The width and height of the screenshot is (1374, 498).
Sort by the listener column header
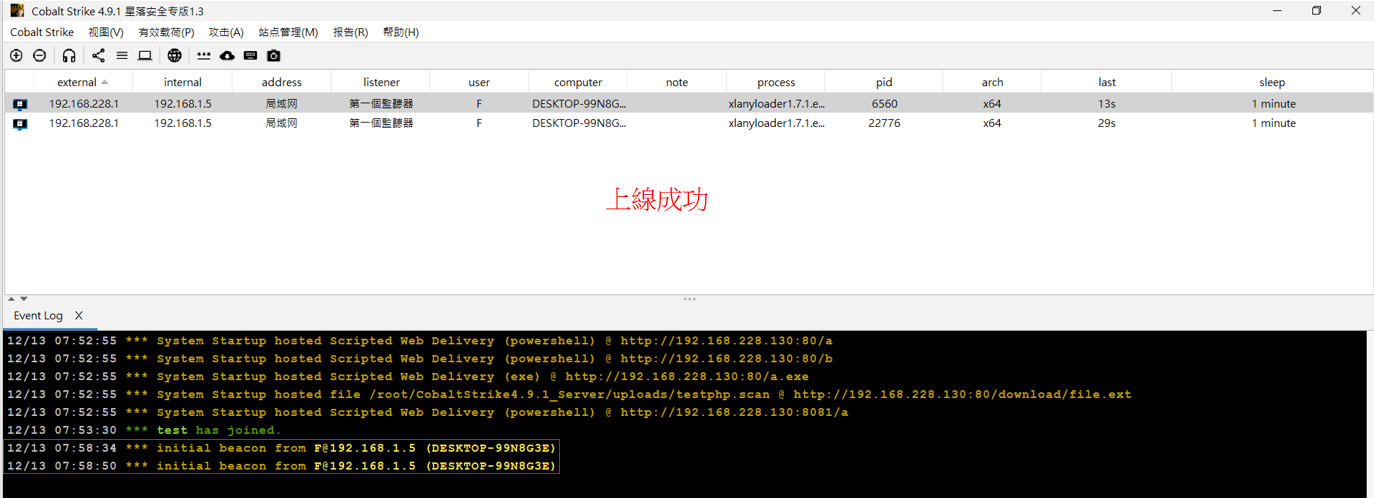click(x=381, y=82)
